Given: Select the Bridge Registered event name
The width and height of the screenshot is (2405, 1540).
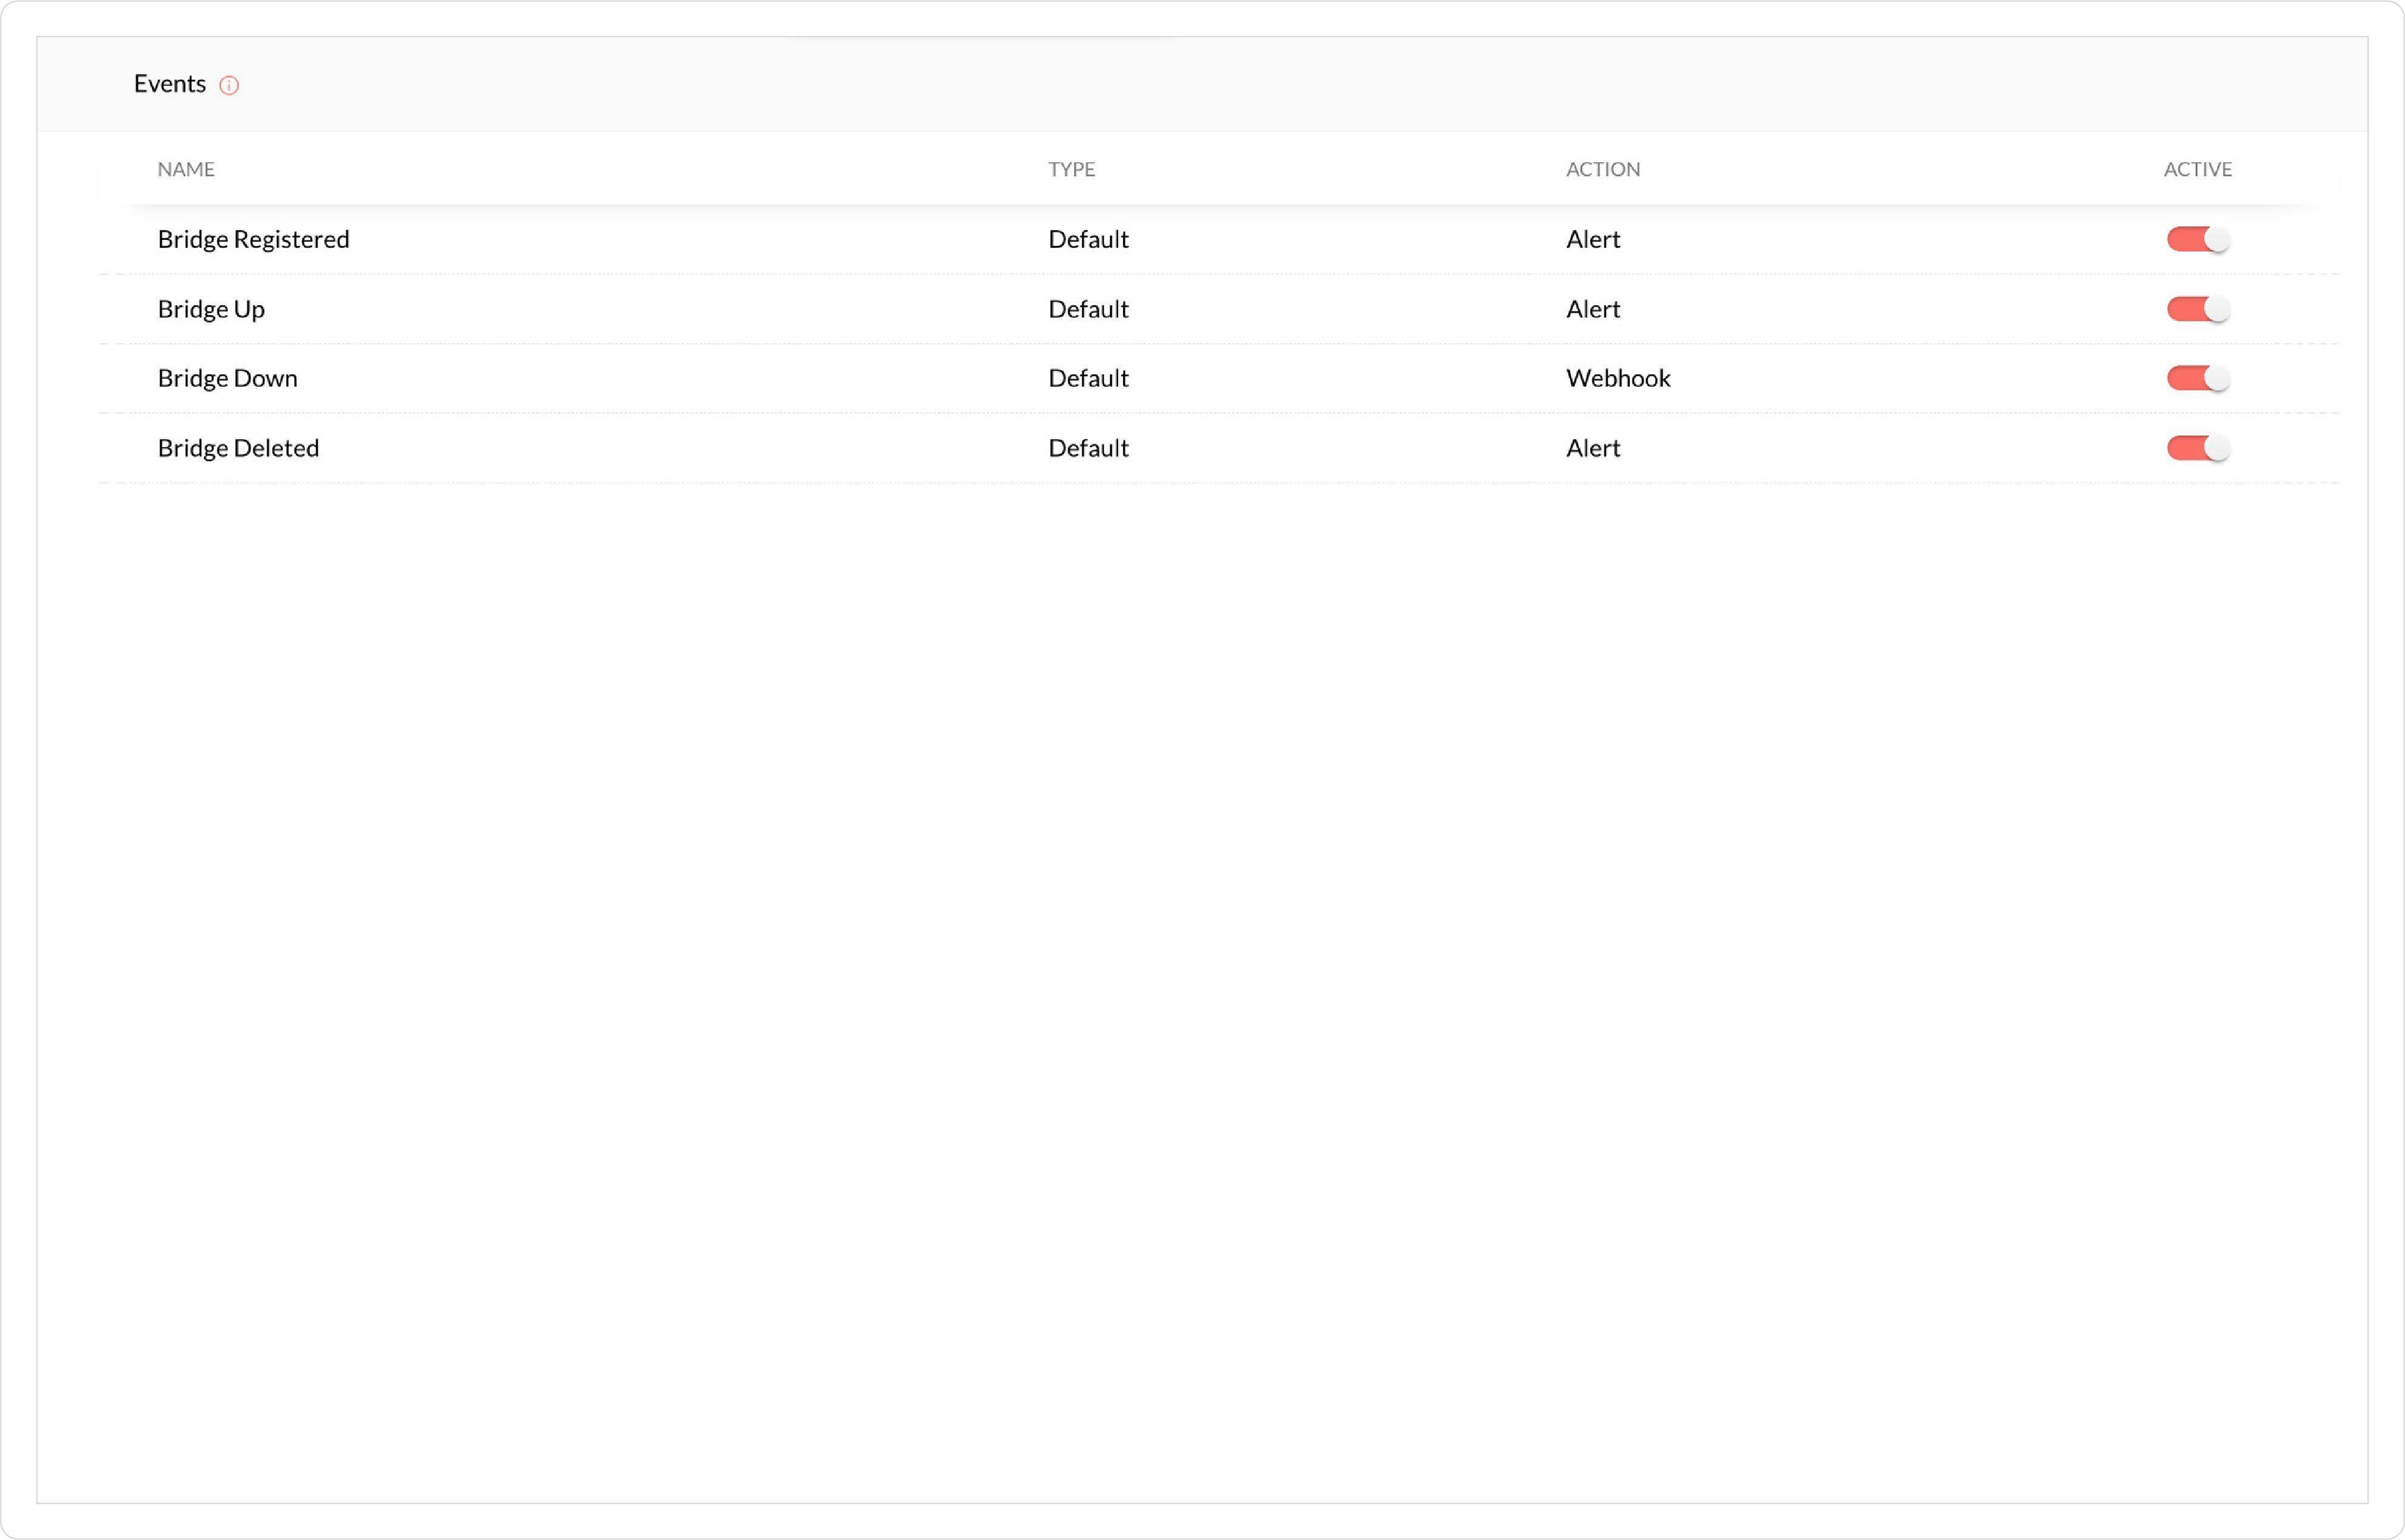Looking at the screenshot, I should coord(253,239).
